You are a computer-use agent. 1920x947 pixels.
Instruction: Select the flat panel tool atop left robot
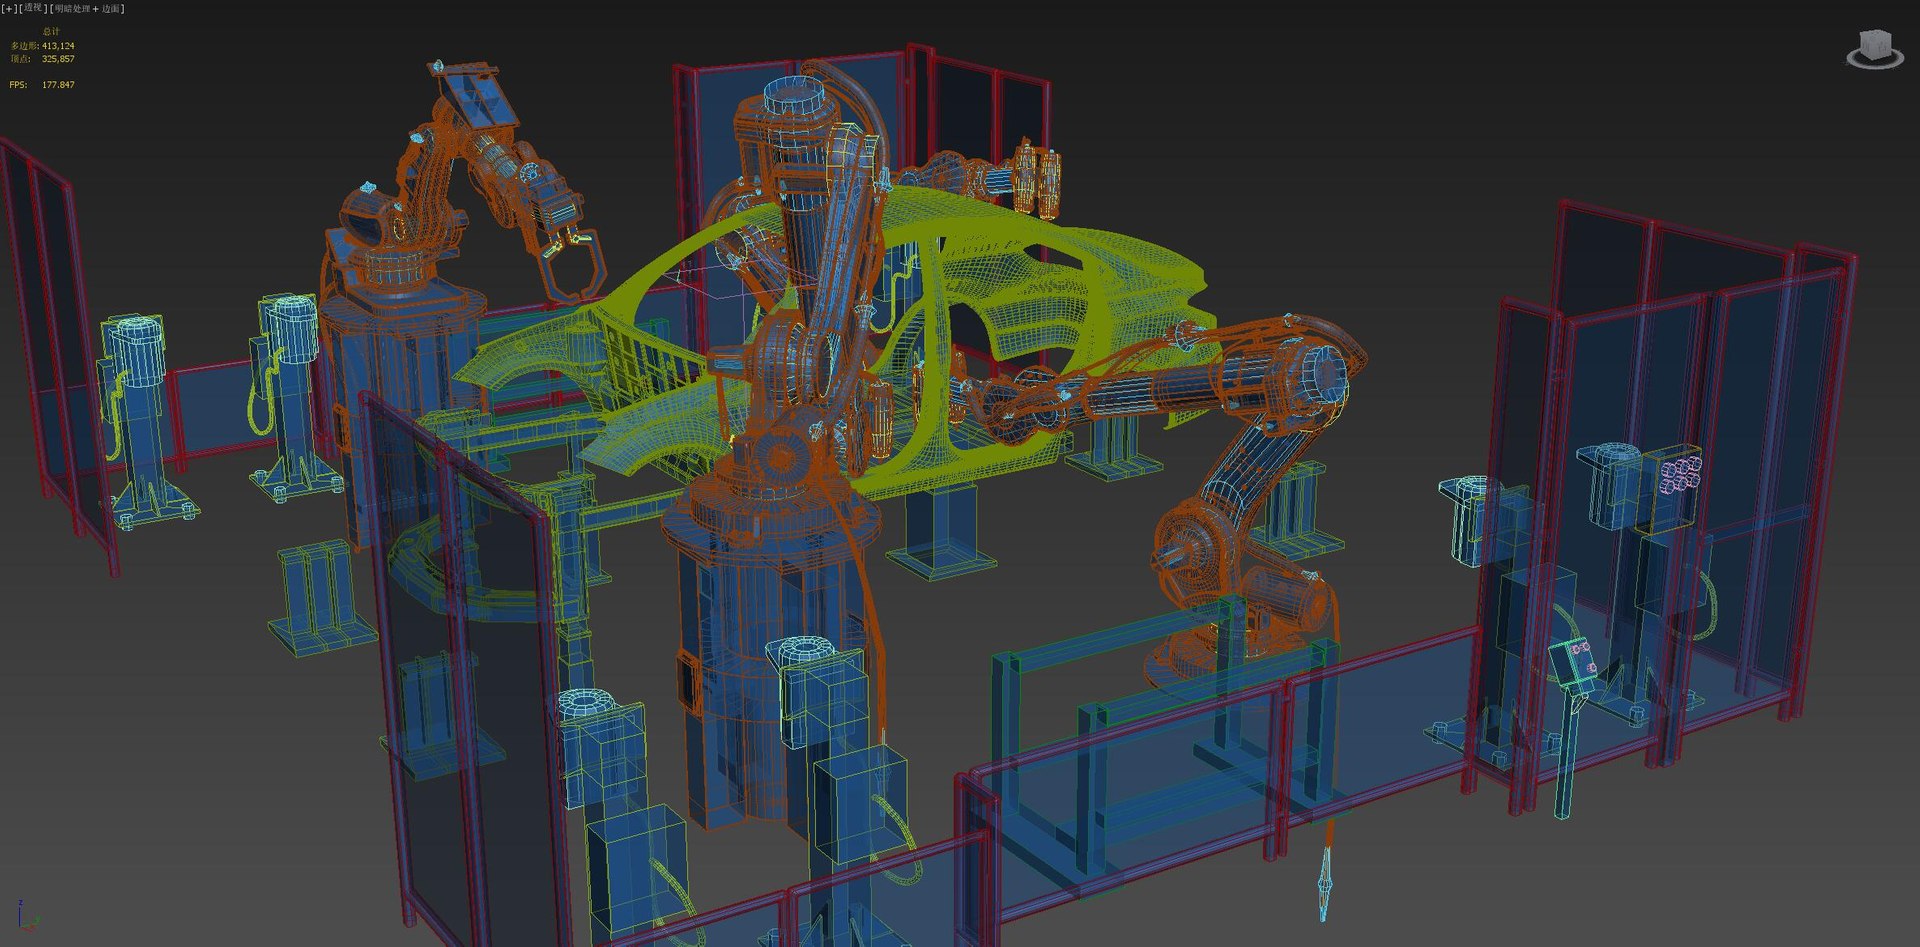click(477, 98)
